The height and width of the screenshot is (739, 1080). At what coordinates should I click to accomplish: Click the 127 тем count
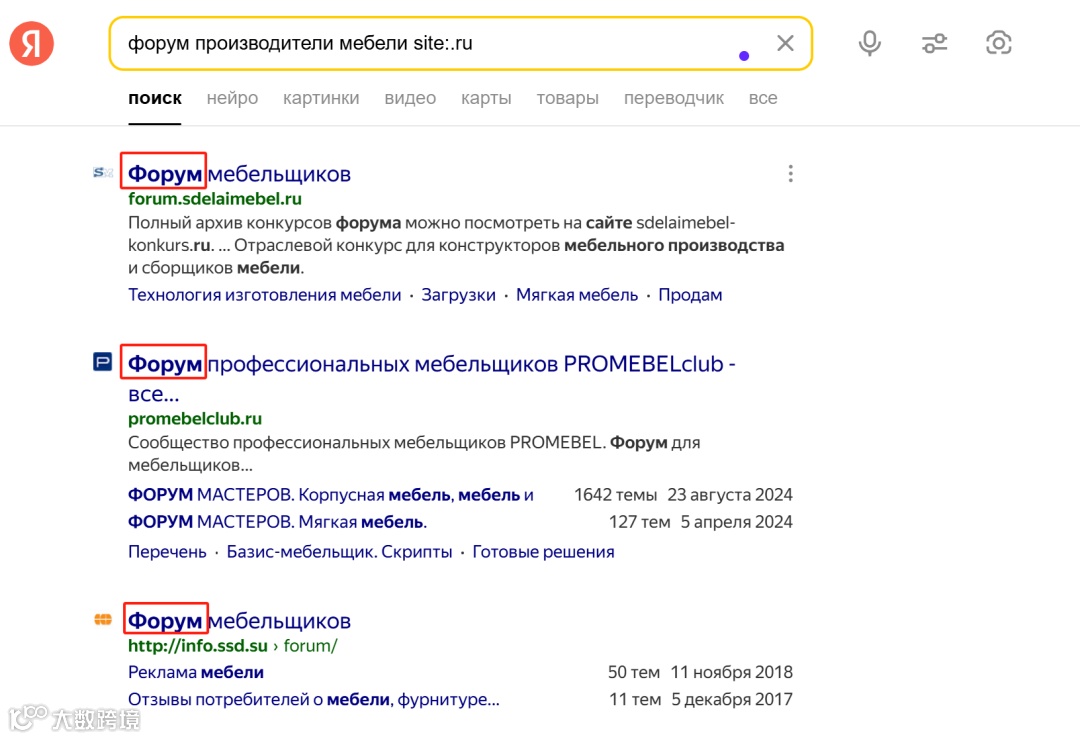(639, 522)
